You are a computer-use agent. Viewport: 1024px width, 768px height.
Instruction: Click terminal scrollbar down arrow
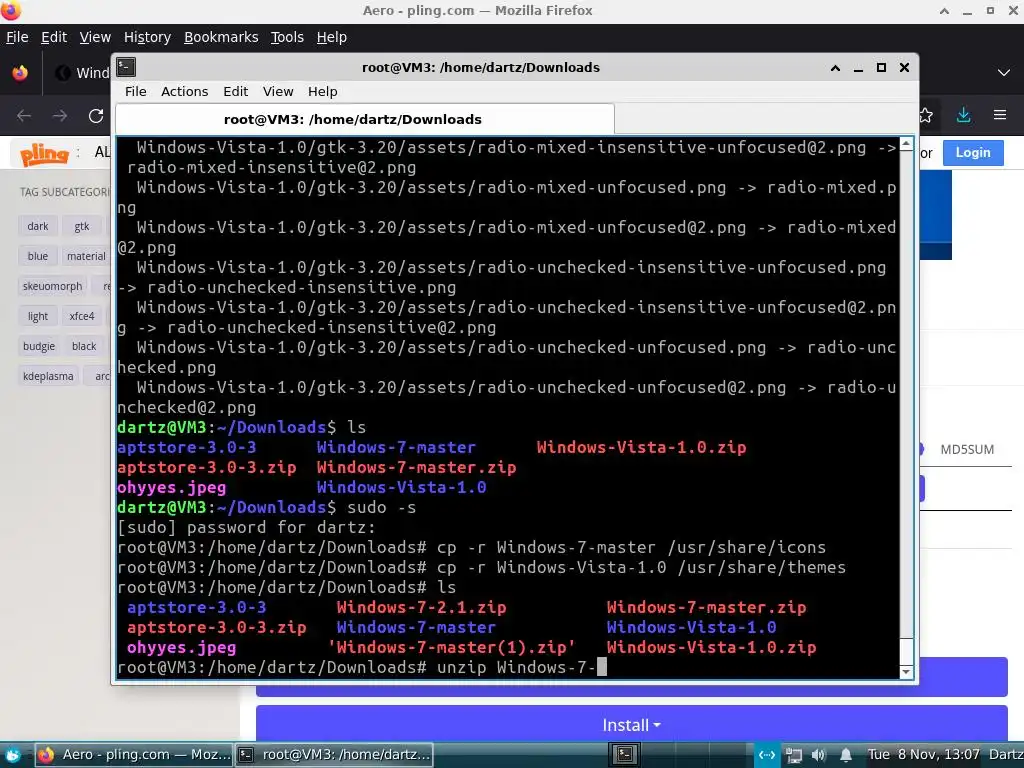tap(906, 671)
